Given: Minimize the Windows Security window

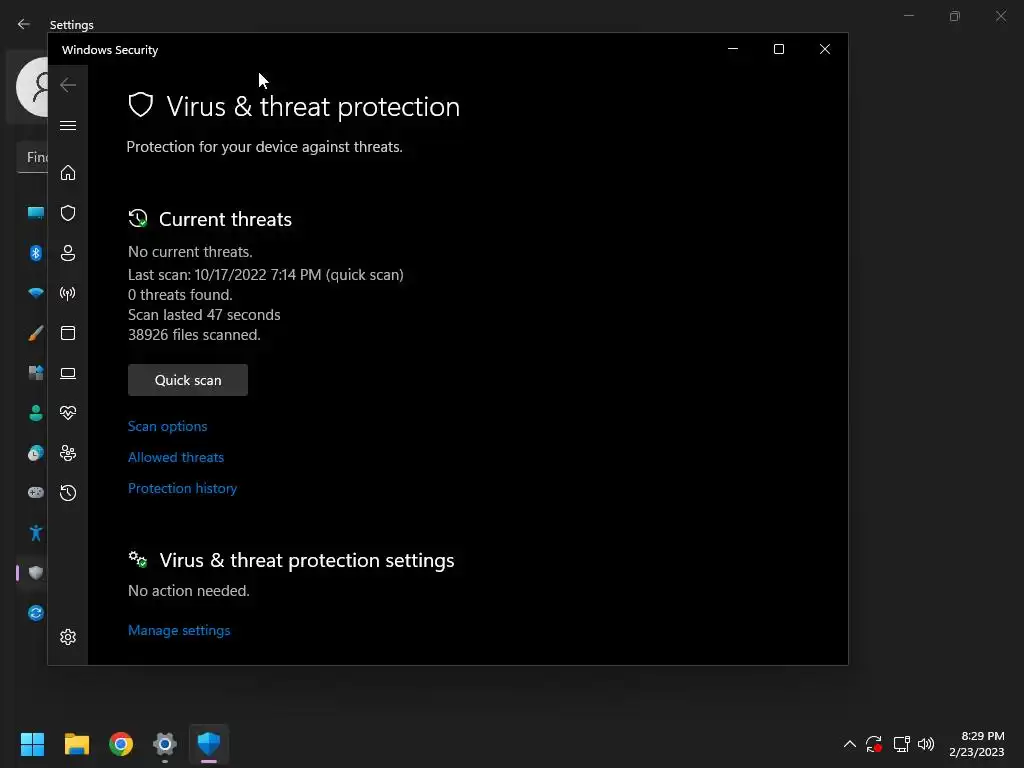Looking at the screenshot, I should pyautogui.click(x=733, y=49).
